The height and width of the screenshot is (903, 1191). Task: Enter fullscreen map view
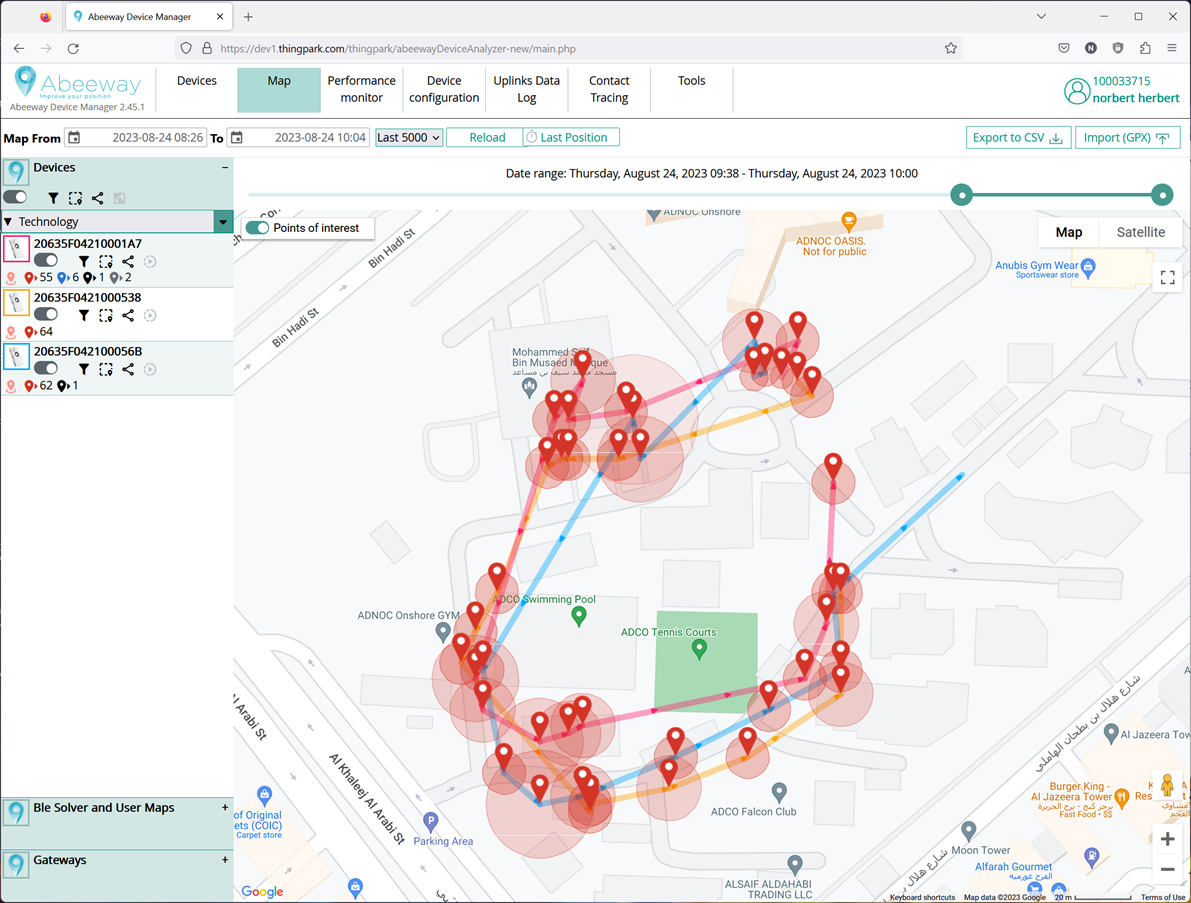[1167, 277]
